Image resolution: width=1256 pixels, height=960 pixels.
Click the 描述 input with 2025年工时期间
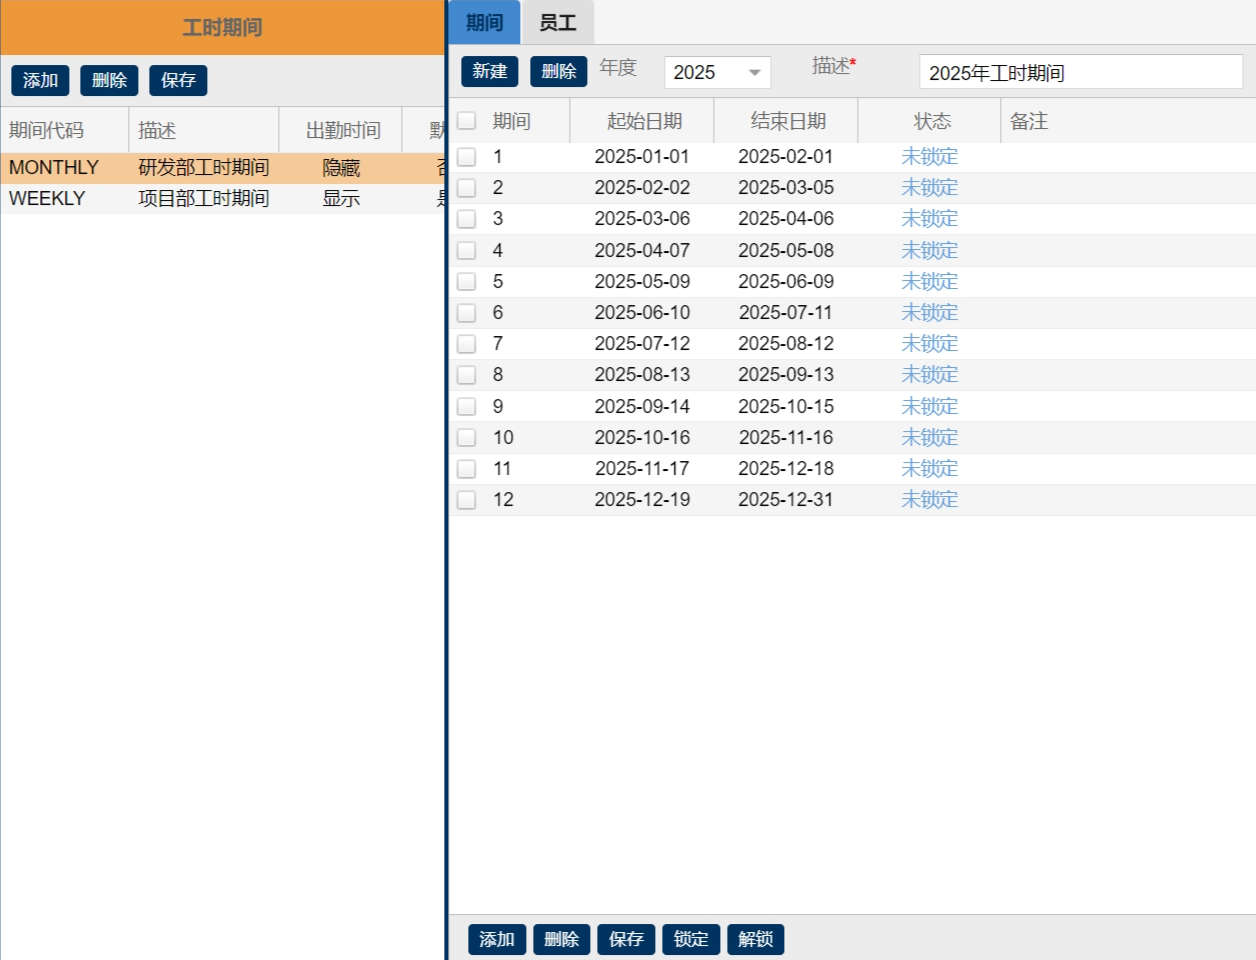1080,73
